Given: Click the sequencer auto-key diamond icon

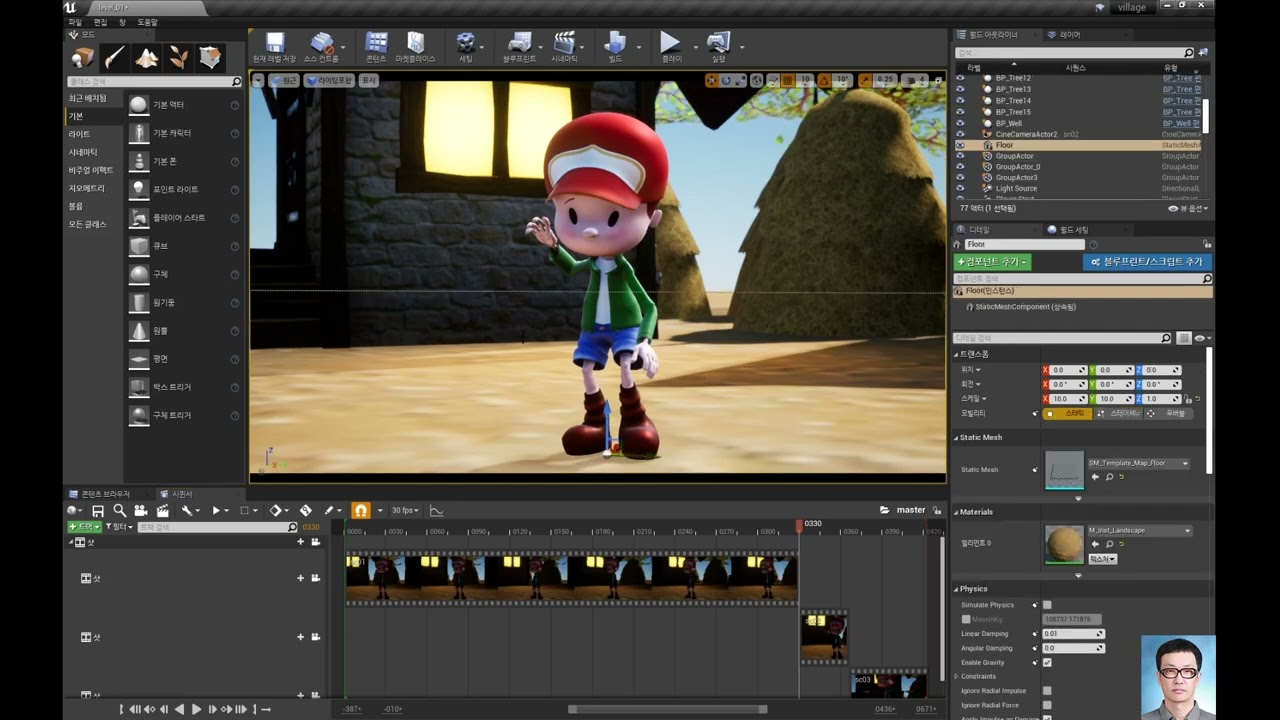Looking at the screenshot, I should (x=306, y=511).
